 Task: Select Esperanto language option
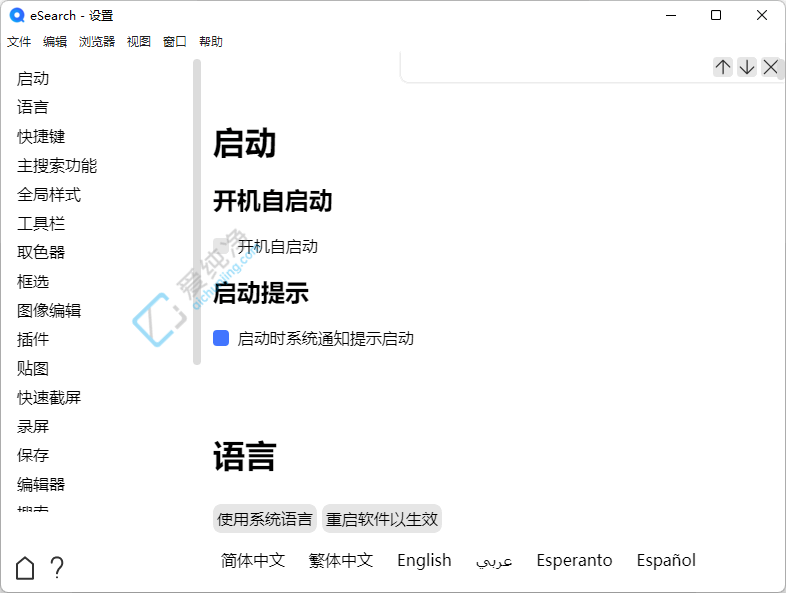pyautogui.click(x=574, y=560)
